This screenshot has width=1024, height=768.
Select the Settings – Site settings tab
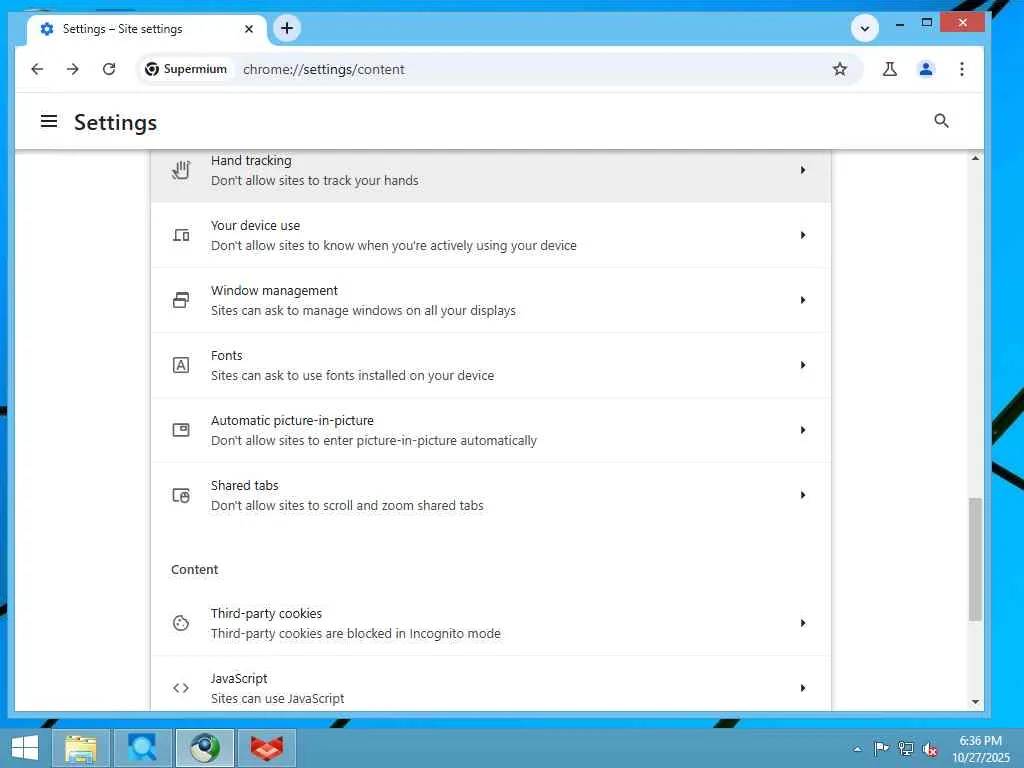pos(146,29)
